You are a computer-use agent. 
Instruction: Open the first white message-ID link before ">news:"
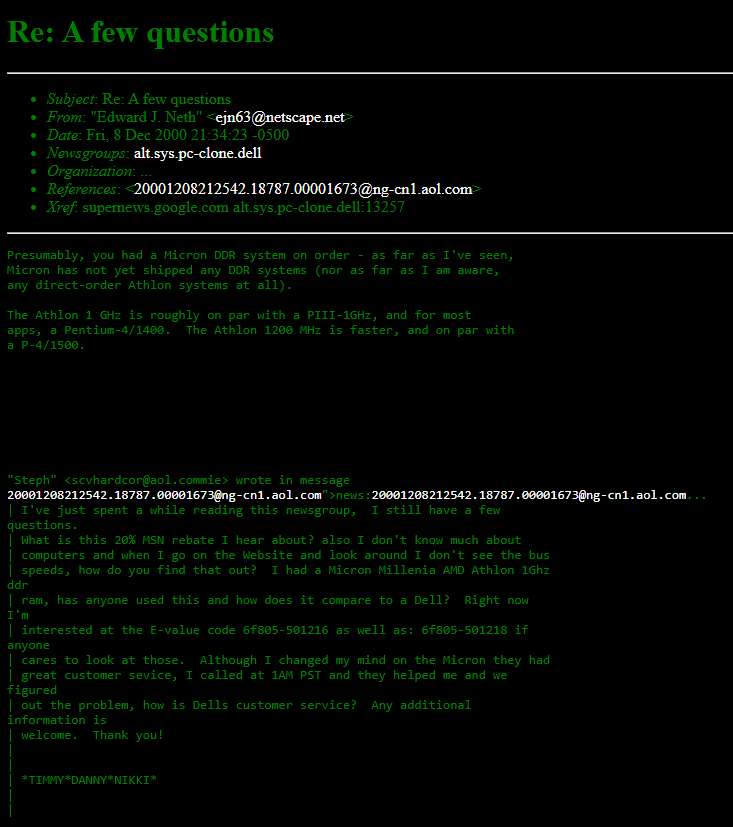pos(164,495)
